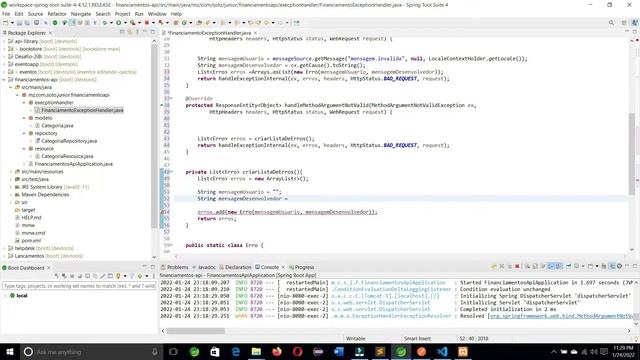The image size is (640, 360).
Task: Click the Pin Console icon
Action: coord(569,267)
